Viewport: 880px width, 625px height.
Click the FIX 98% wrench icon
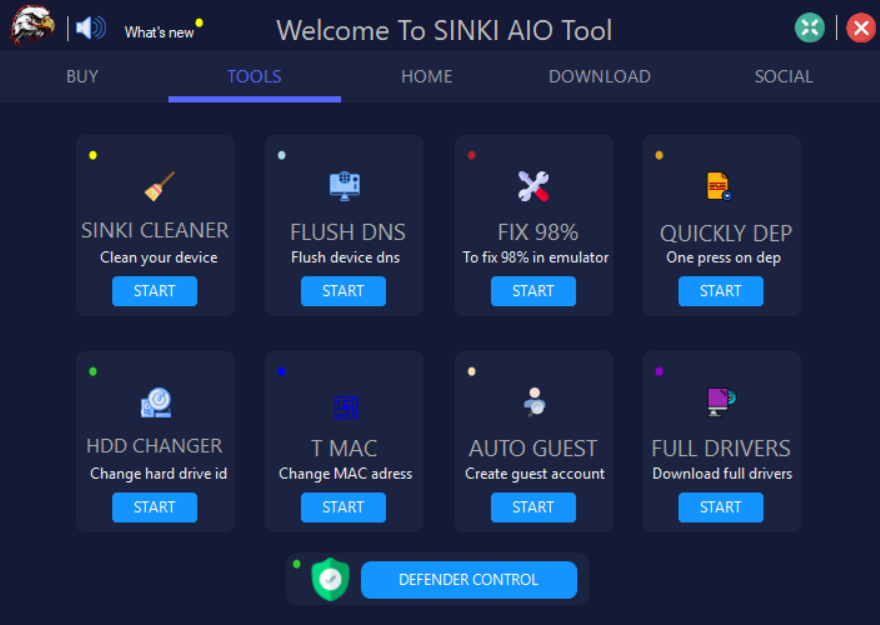tap(533, 186)
